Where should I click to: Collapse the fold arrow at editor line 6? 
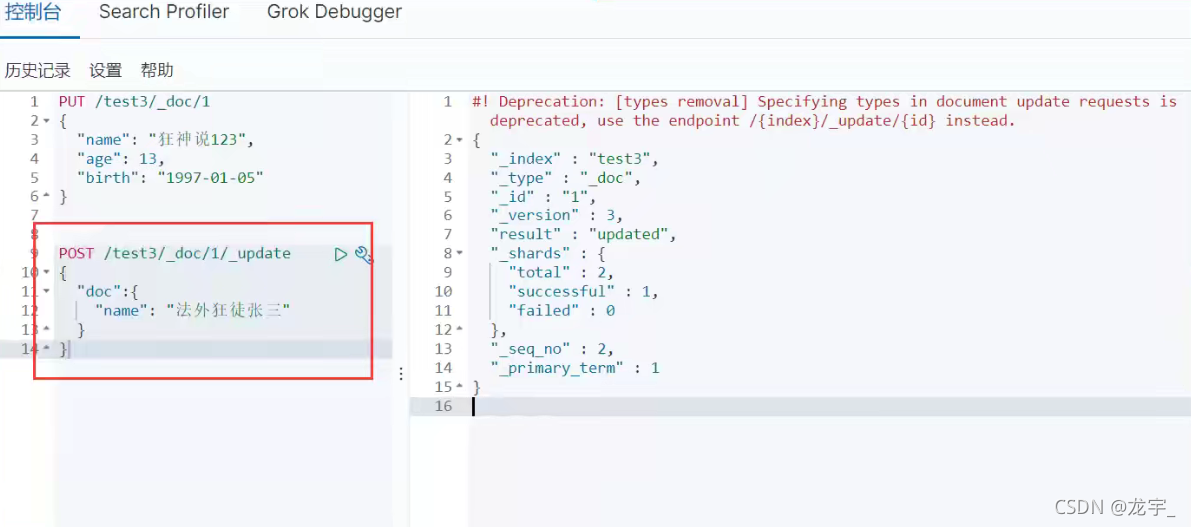pos(46,197)
